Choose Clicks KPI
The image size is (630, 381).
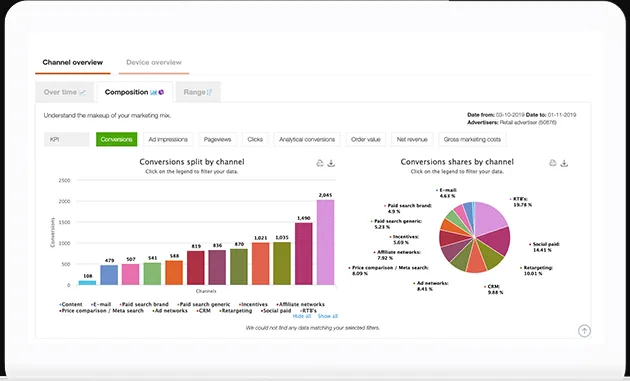[x=255, y=139]
